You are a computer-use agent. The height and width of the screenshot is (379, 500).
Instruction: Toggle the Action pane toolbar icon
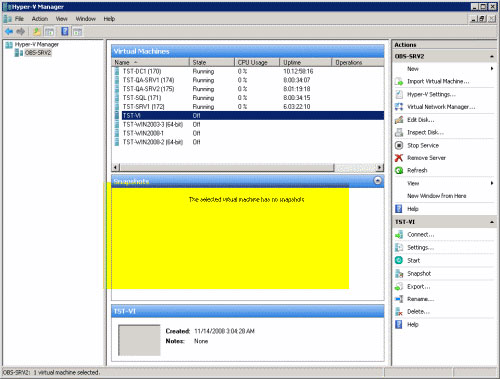pos(77,32)
